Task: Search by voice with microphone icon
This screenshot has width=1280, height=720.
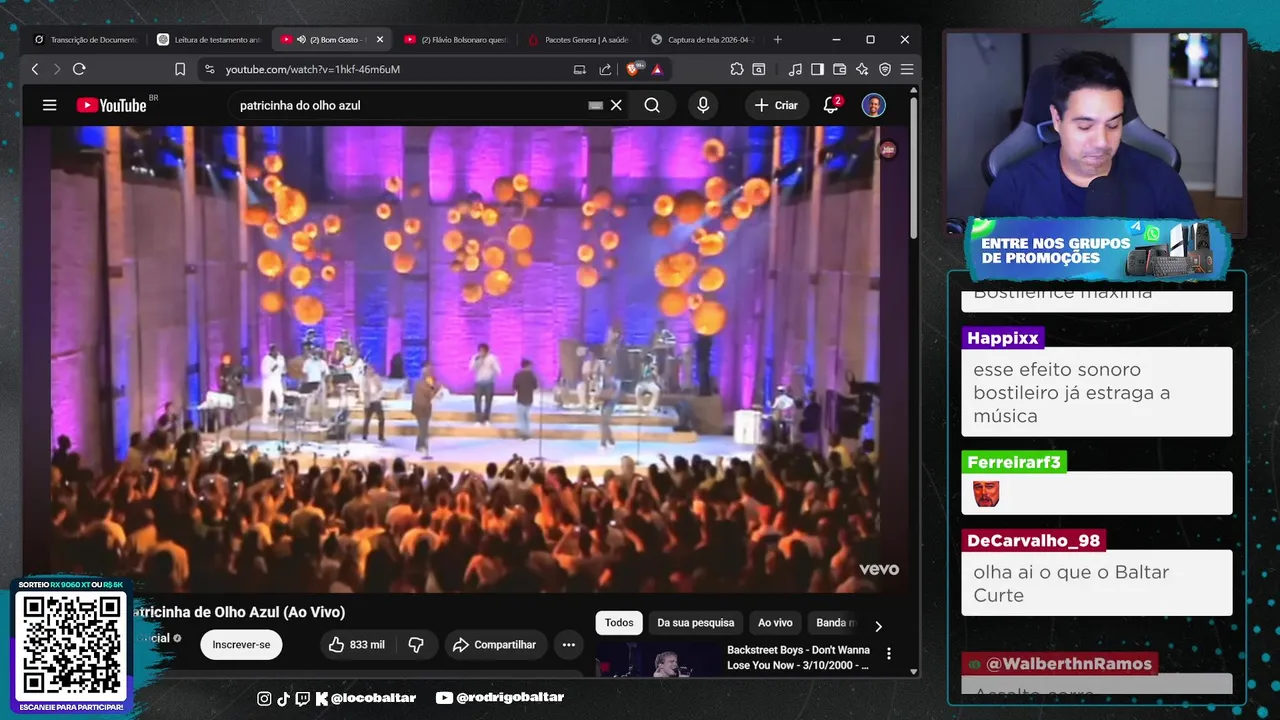Action: 703,105
